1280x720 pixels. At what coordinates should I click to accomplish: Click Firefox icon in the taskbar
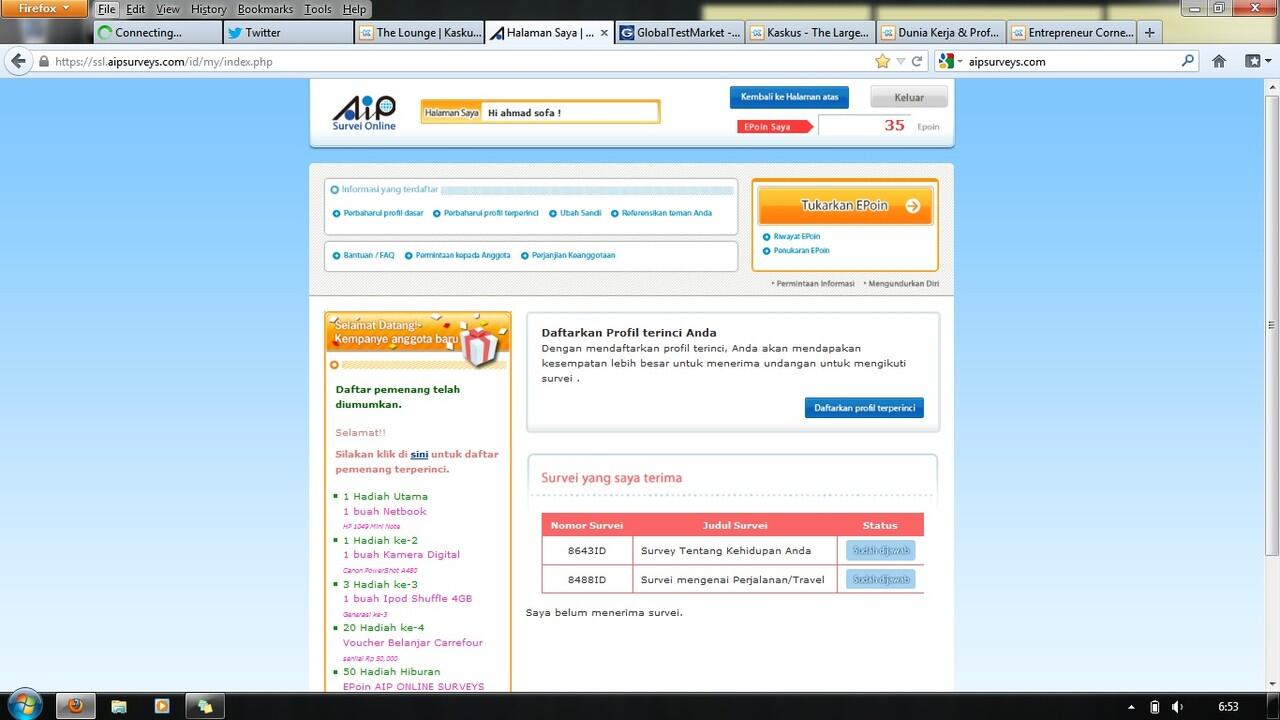[76, 706]
